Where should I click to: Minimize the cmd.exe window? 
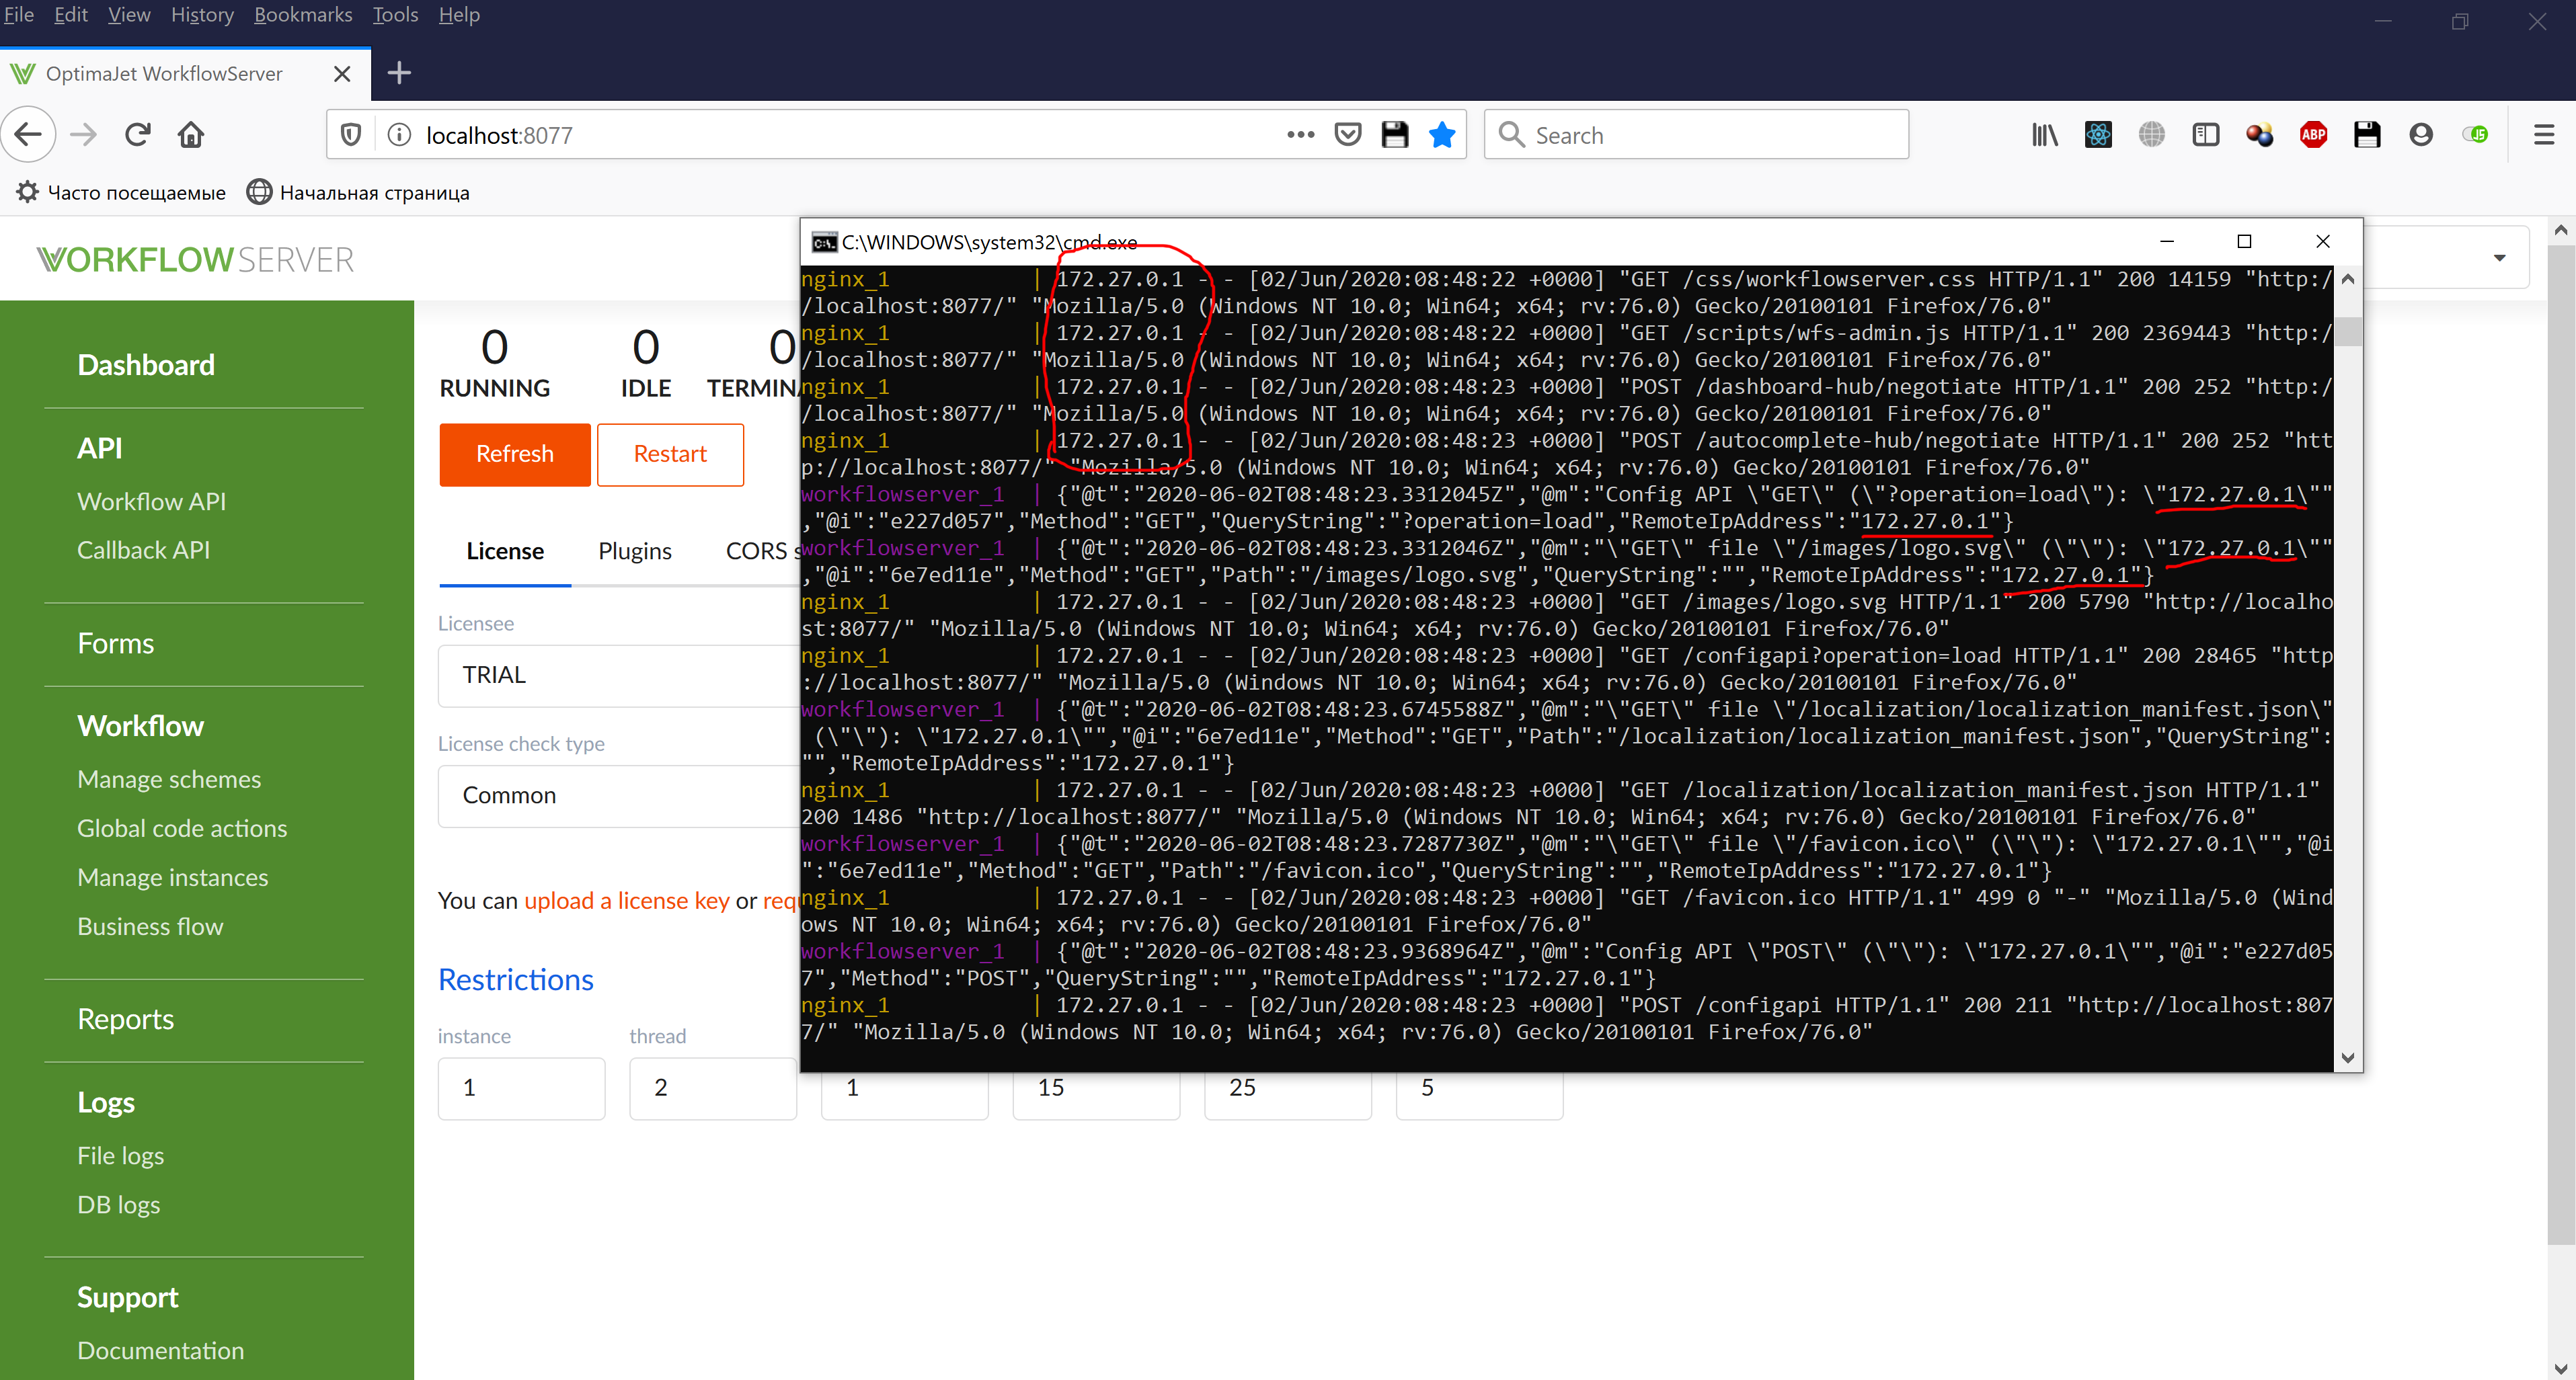[2167, 242]
